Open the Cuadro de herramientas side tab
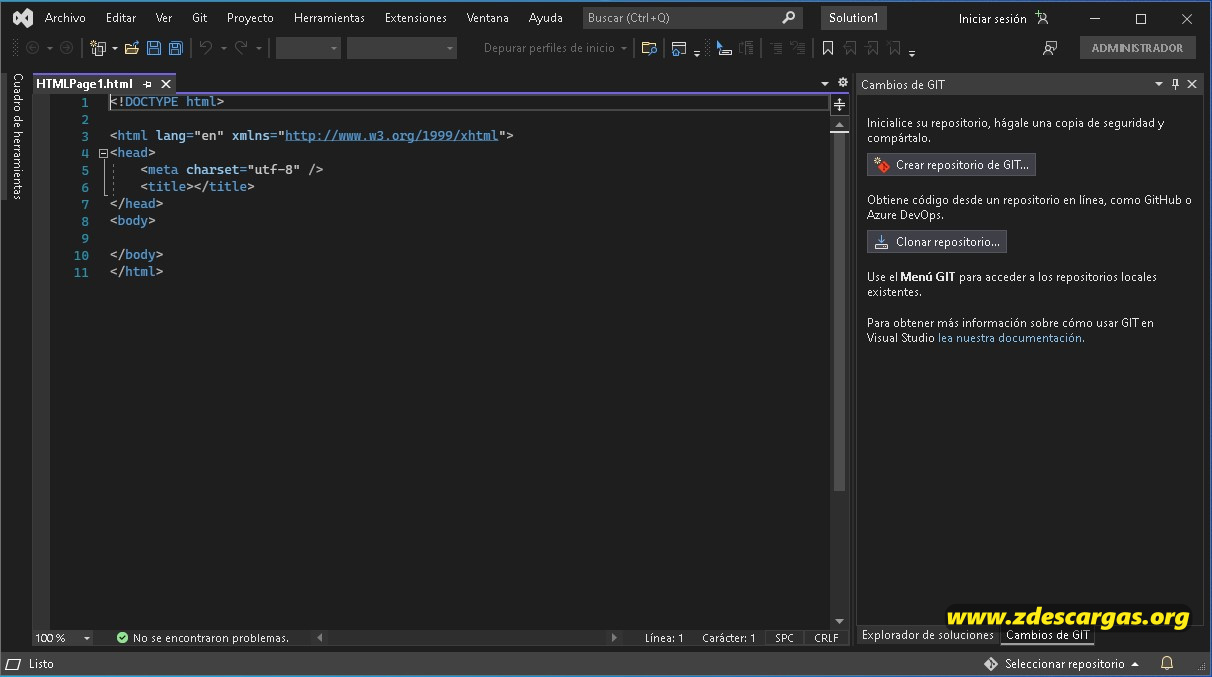The height and width of the screenshot is (677, 1212). coord(17,136)
